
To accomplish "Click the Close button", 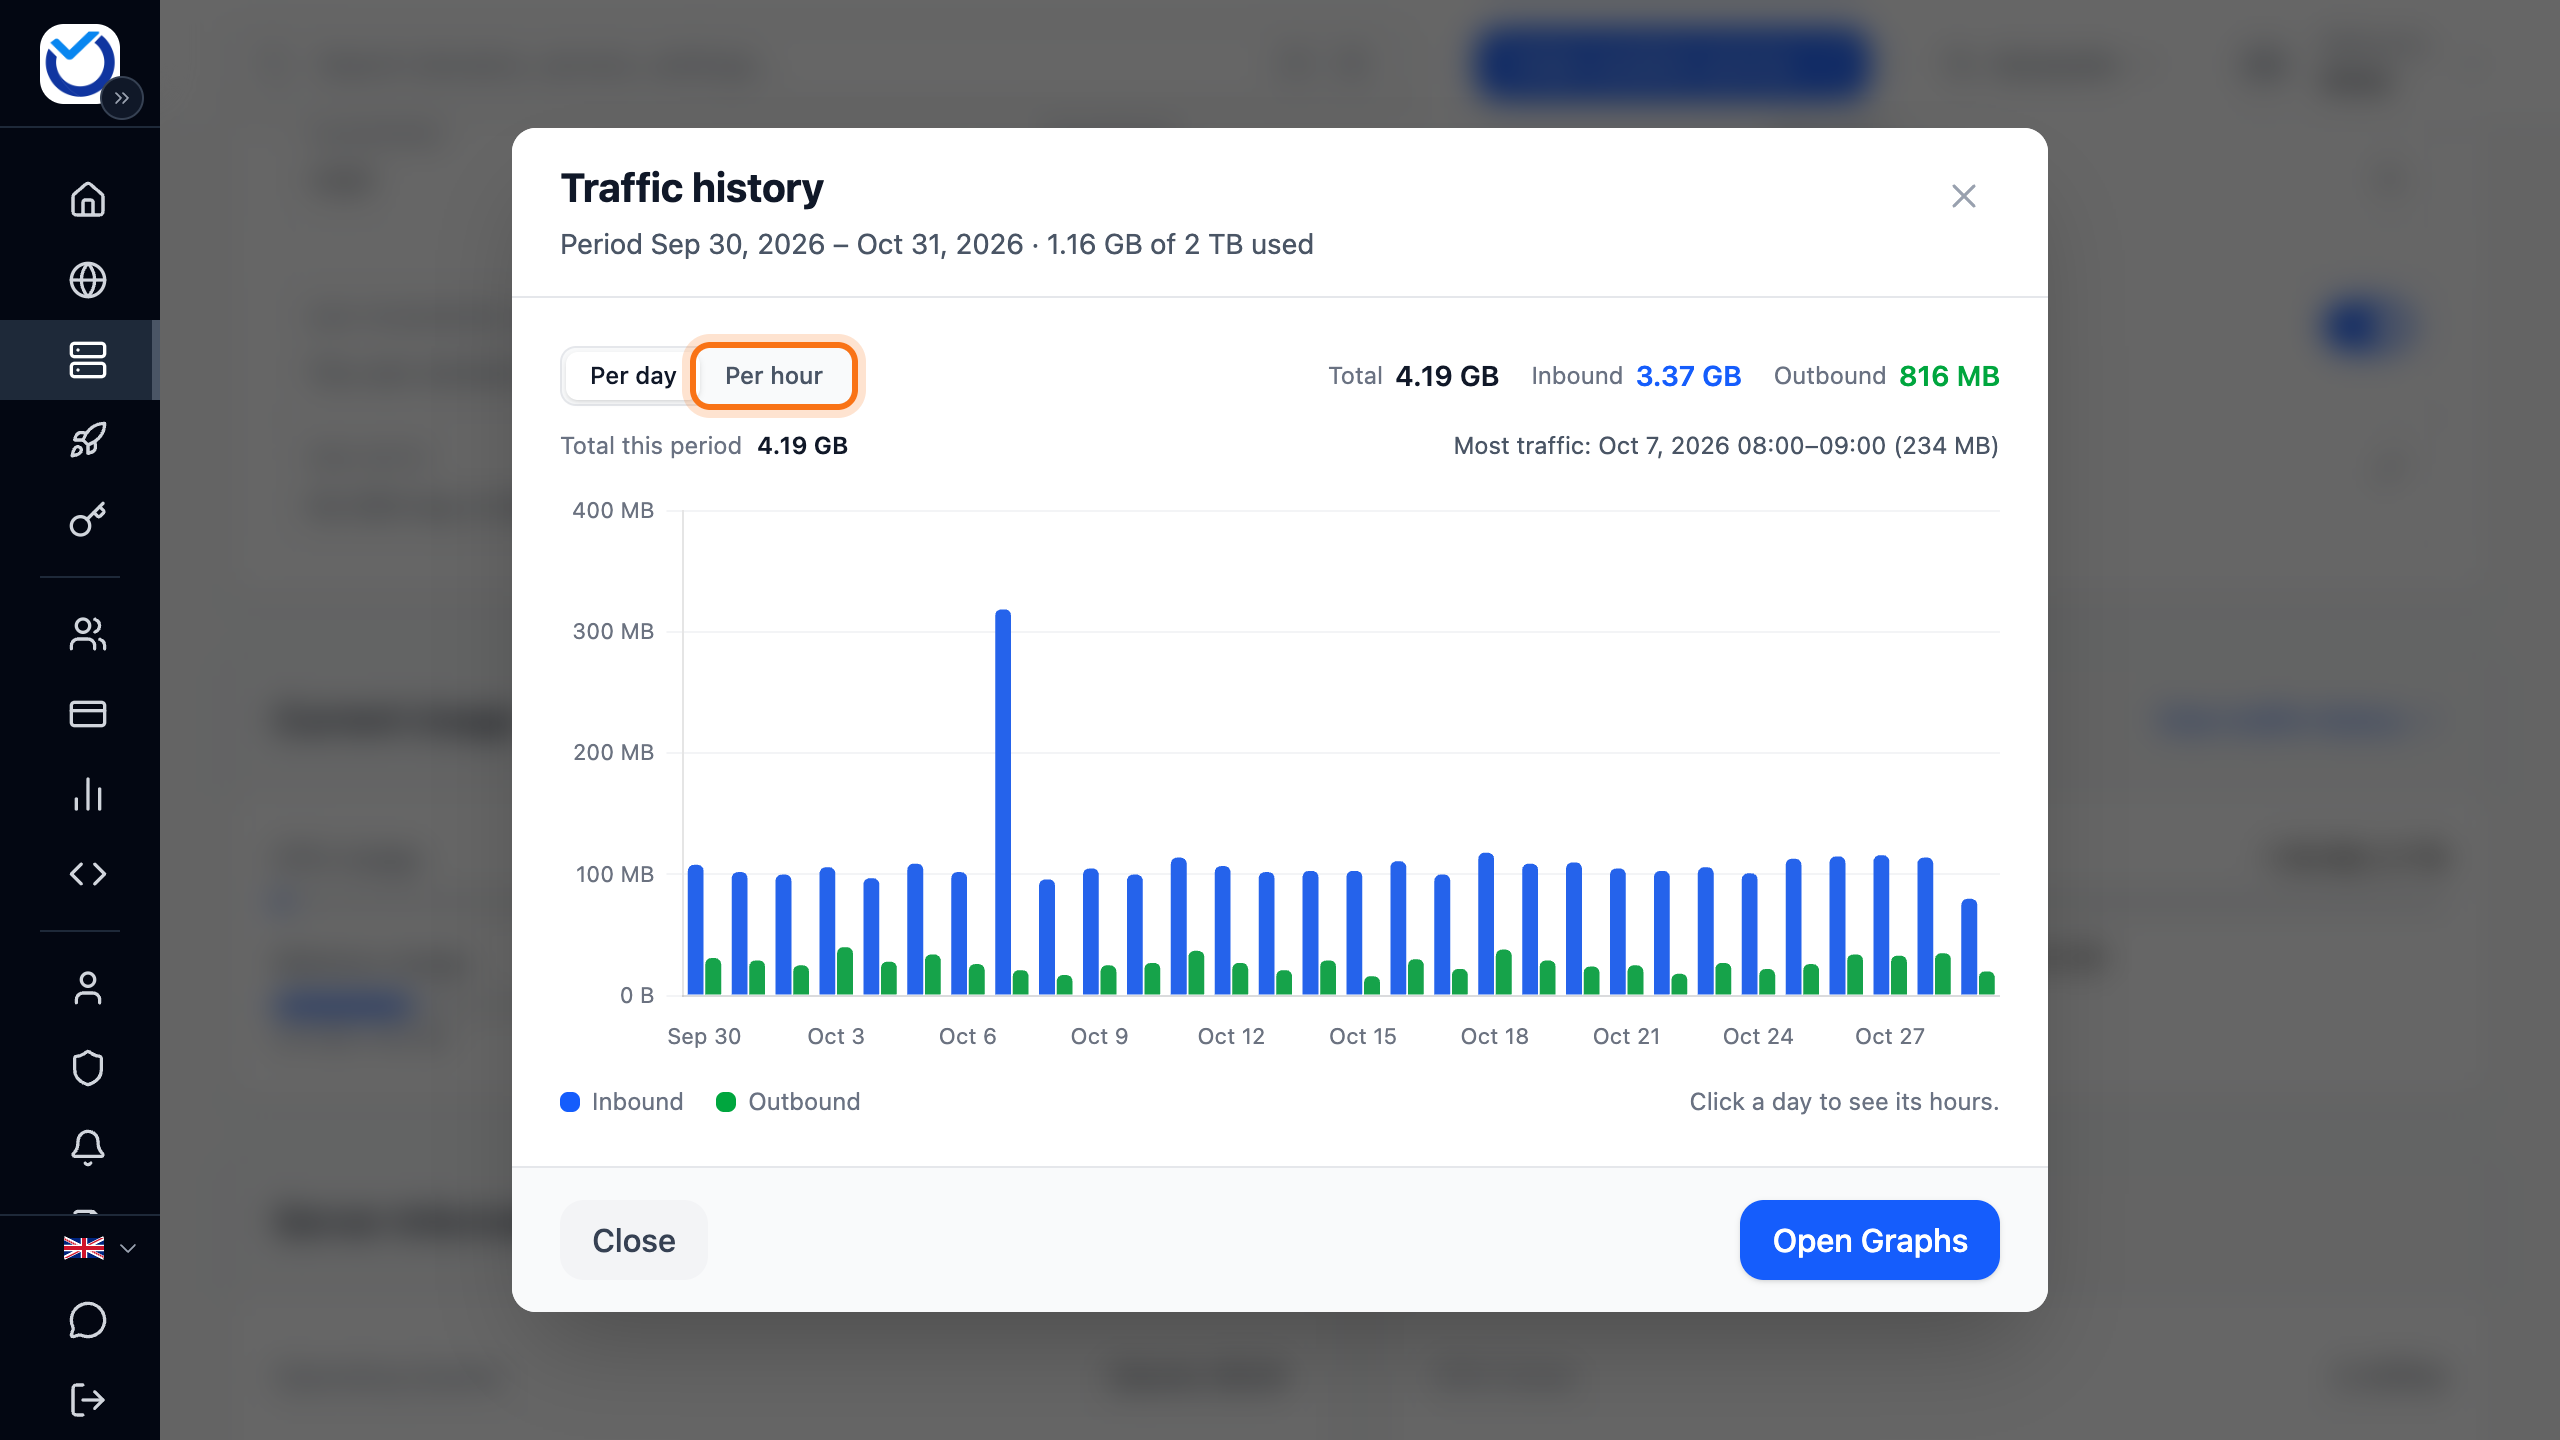I will [x=634, y=1240].
